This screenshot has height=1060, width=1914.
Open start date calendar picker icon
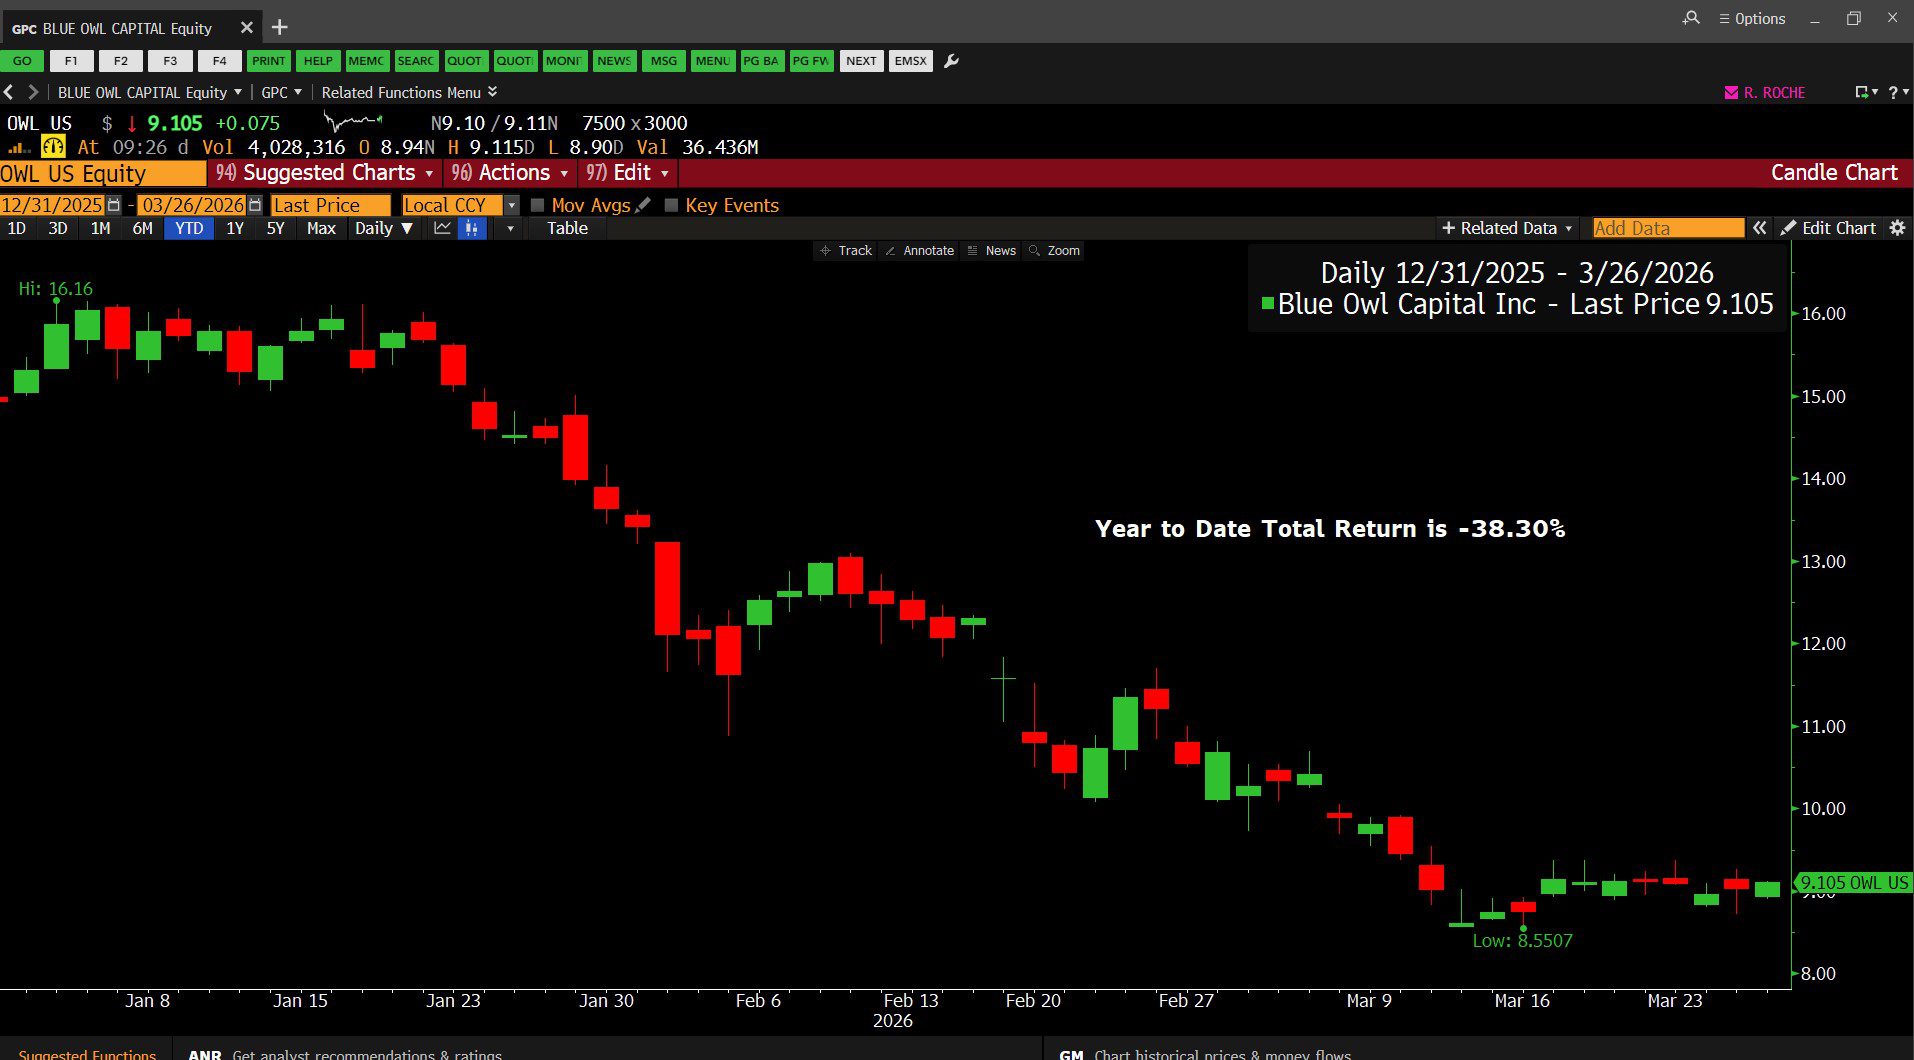click(x=114, y=205)
